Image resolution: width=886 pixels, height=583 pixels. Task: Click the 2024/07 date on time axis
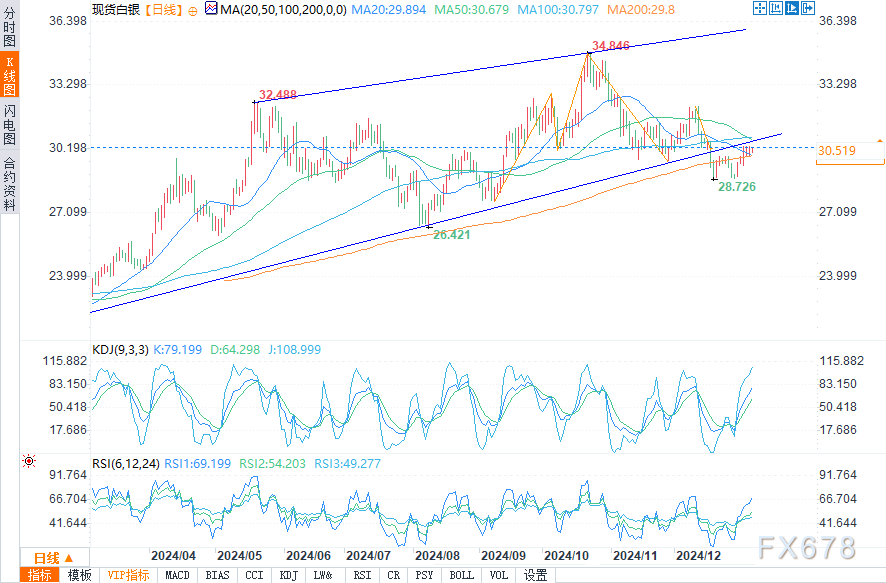point(368,556)
